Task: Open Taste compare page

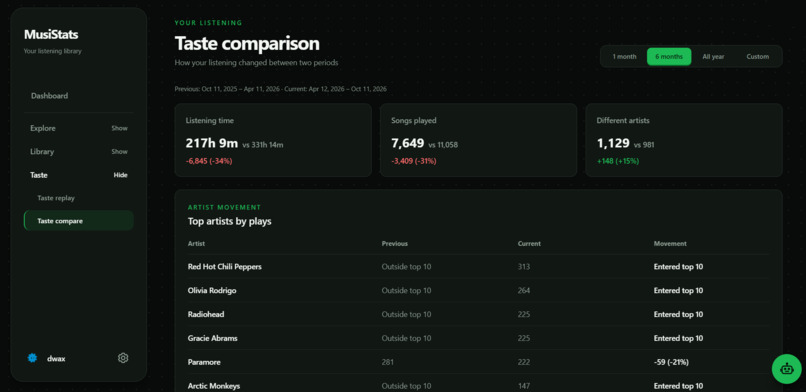Action: [79, 221]
